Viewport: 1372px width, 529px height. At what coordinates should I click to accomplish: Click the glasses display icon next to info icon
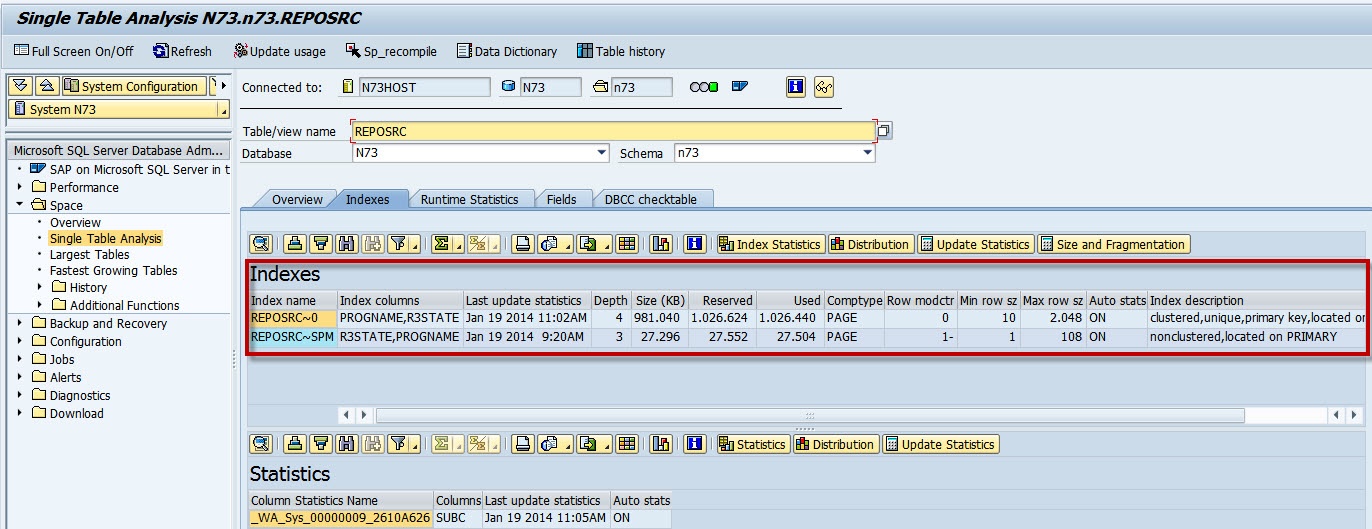pyautogui.click(x=824, y=87)
